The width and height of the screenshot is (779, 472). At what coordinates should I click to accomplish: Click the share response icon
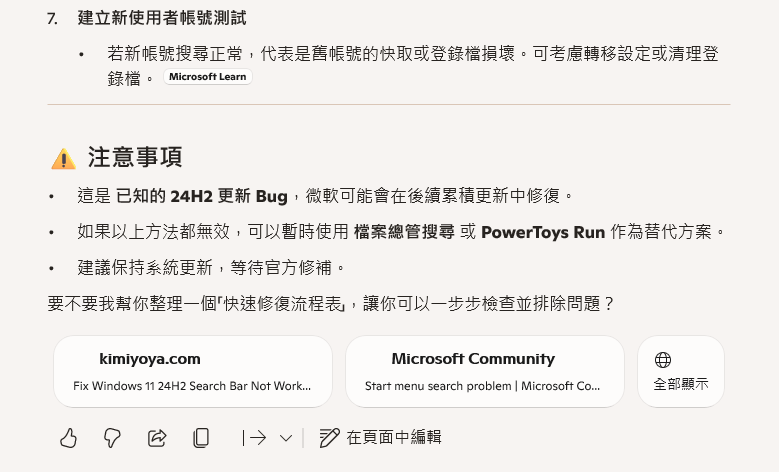[157, 438]
